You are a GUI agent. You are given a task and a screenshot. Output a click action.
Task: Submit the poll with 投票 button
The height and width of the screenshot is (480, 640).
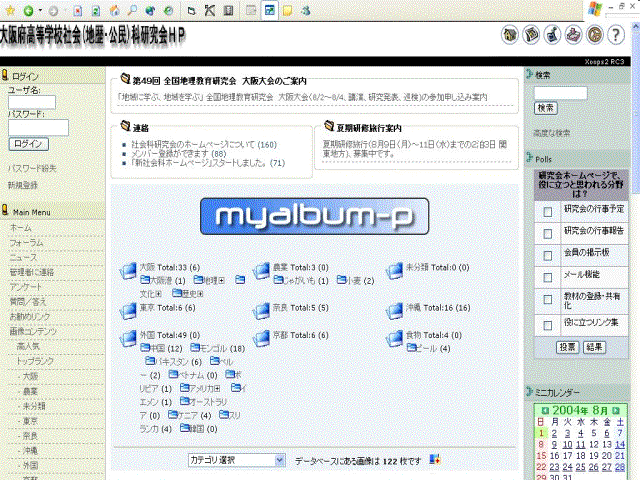tap(567, 347)
